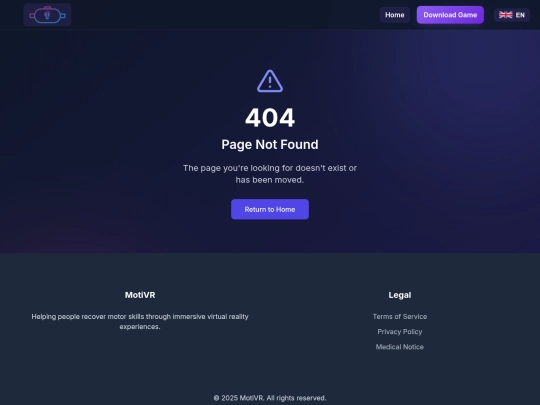This screenshot has width=540, height=405.
Task: Click the exclamation mark inside triangle
Action: point(270,82)
